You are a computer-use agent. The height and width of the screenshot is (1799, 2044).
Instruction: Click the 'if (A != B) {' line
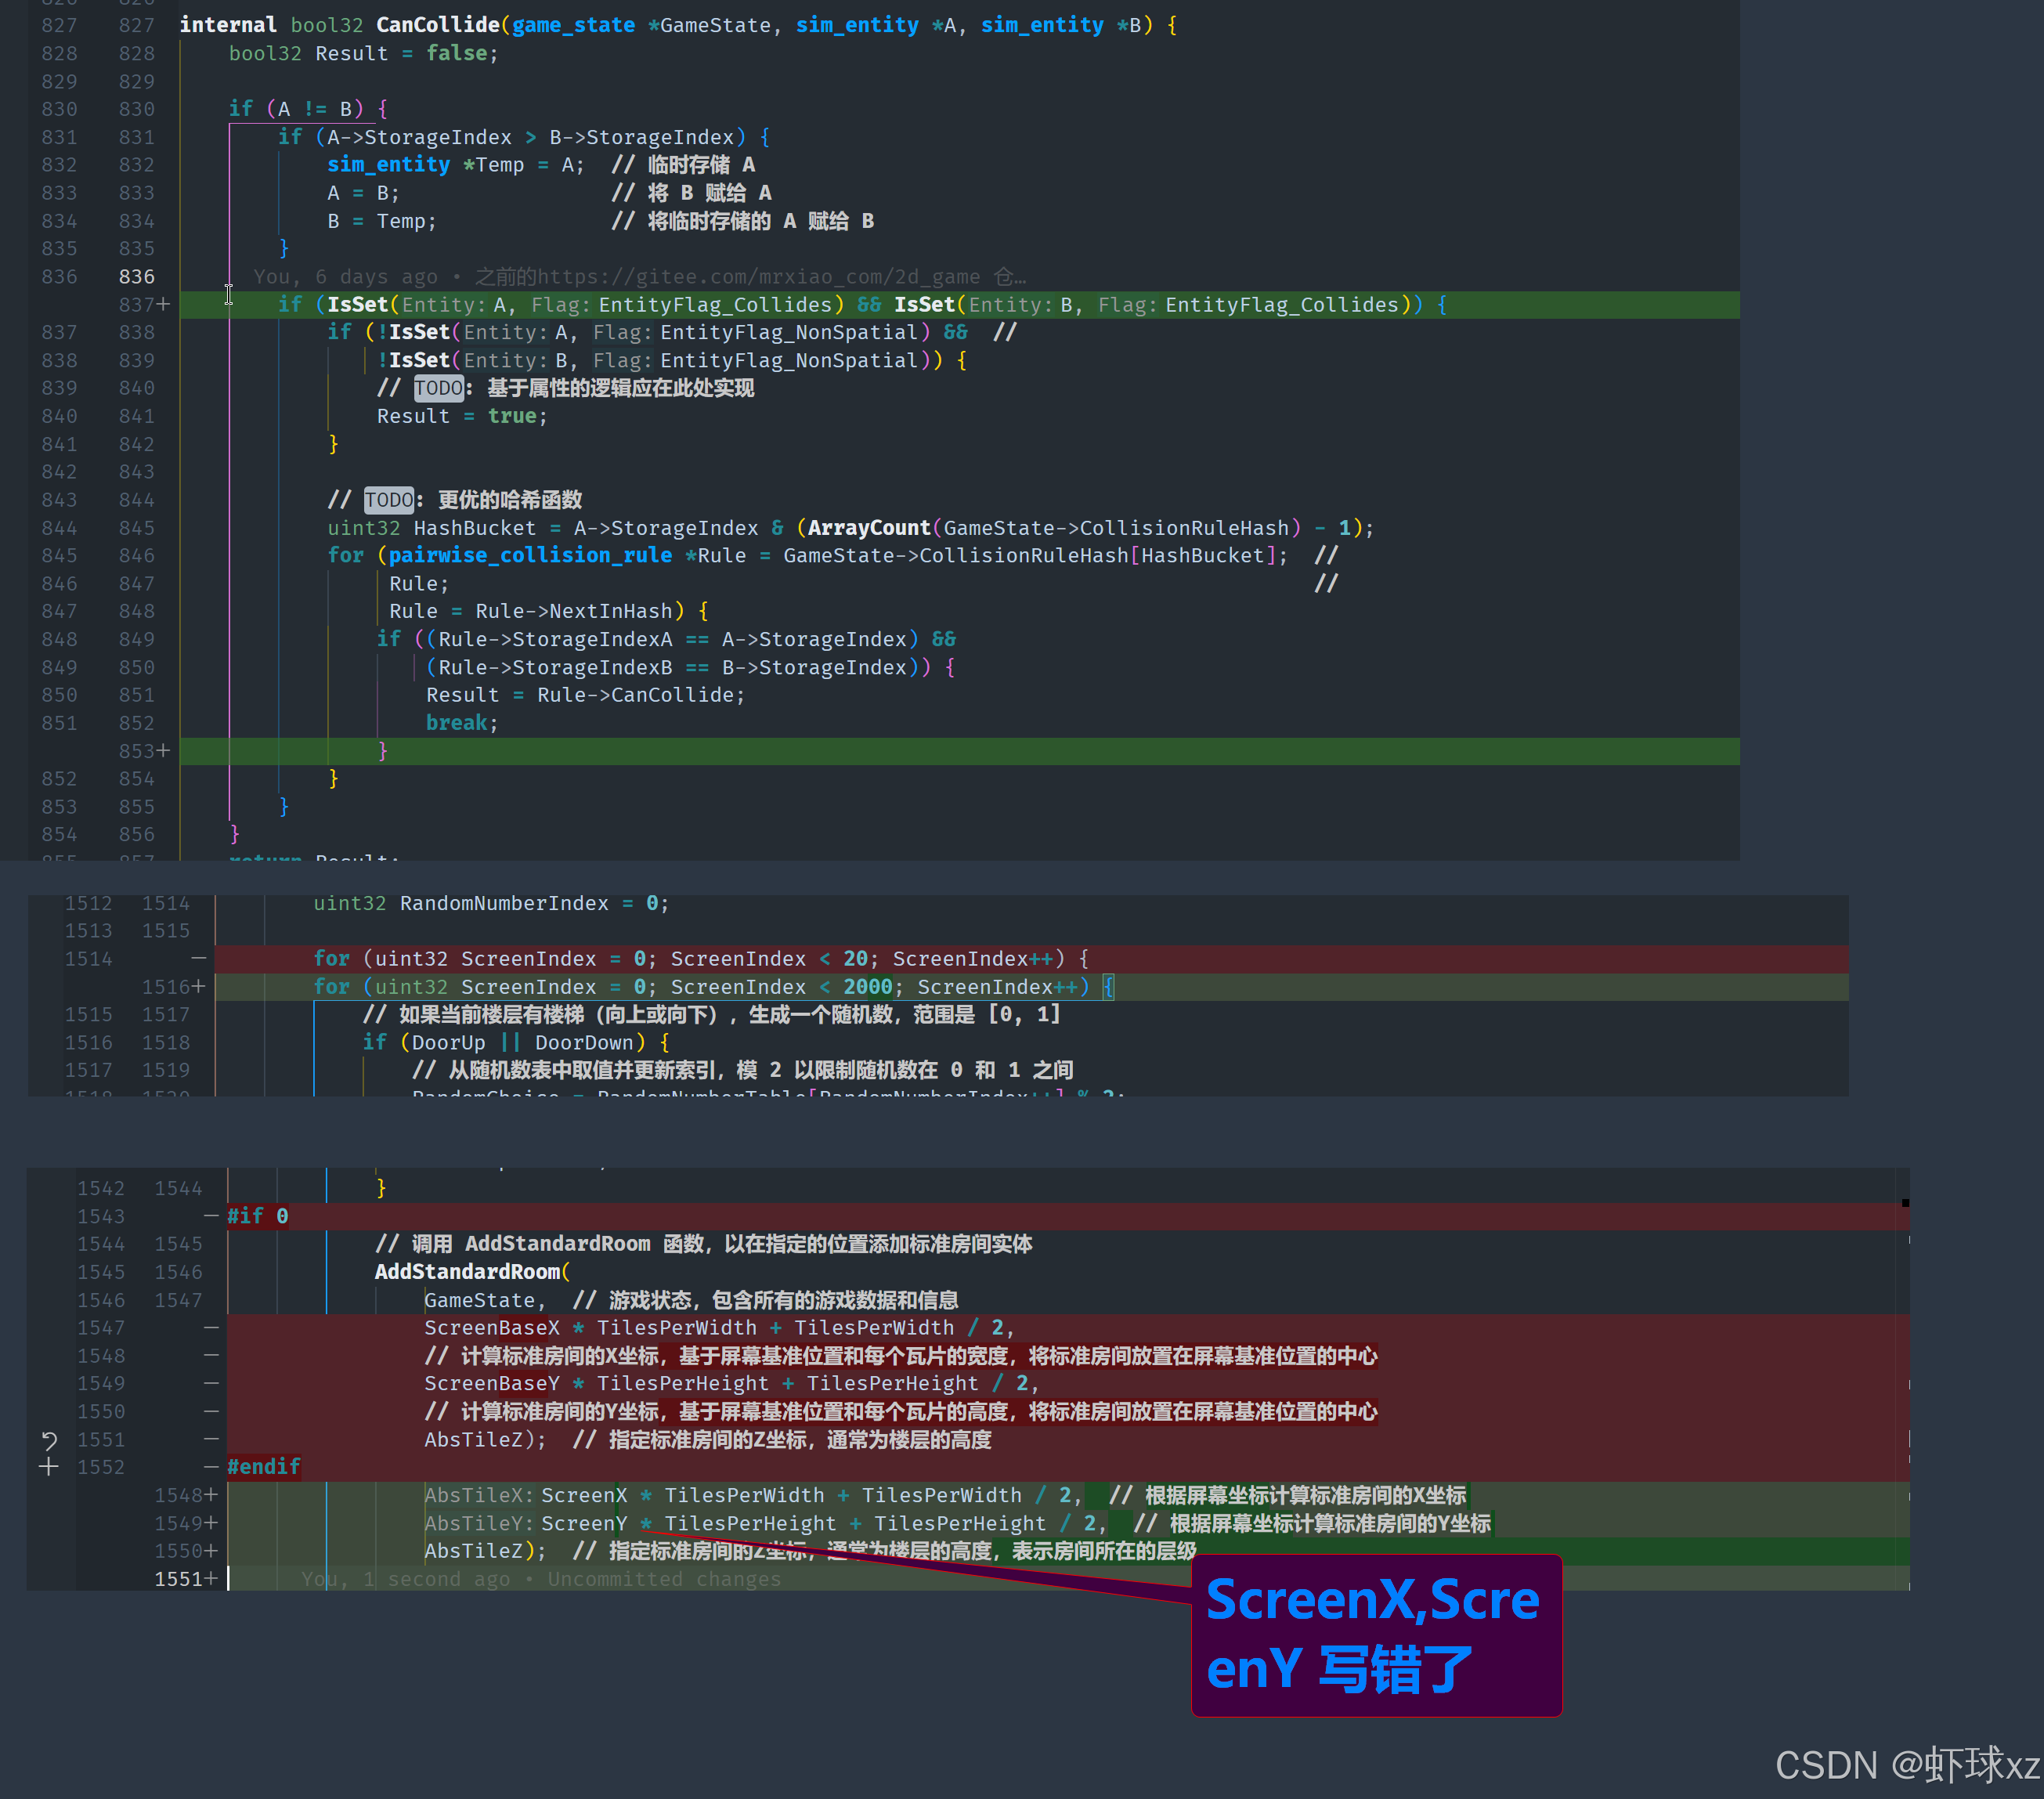click(308, 108)
